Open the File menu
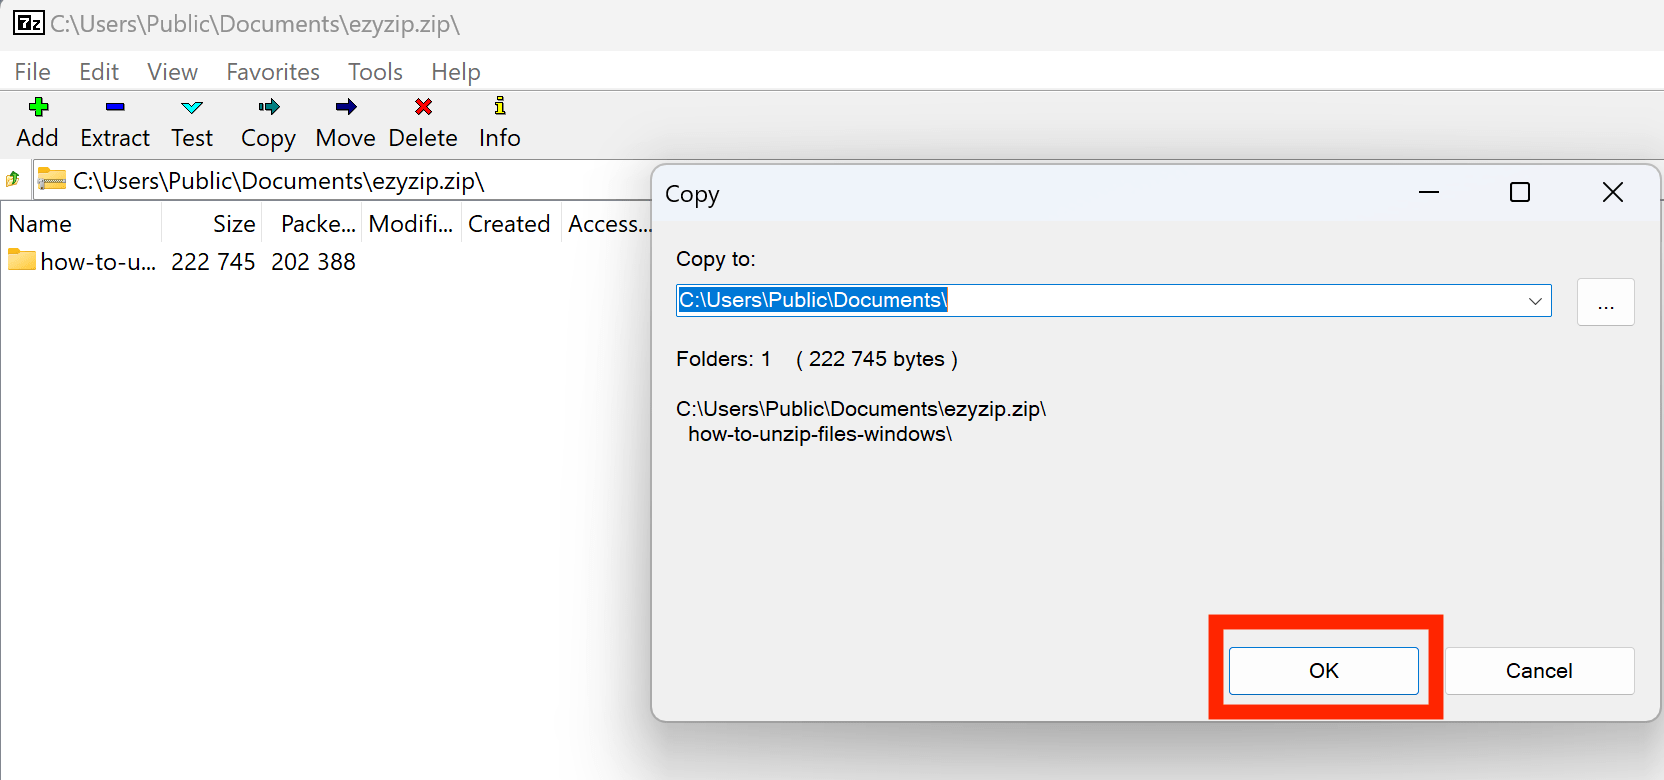 pos(33,72)
